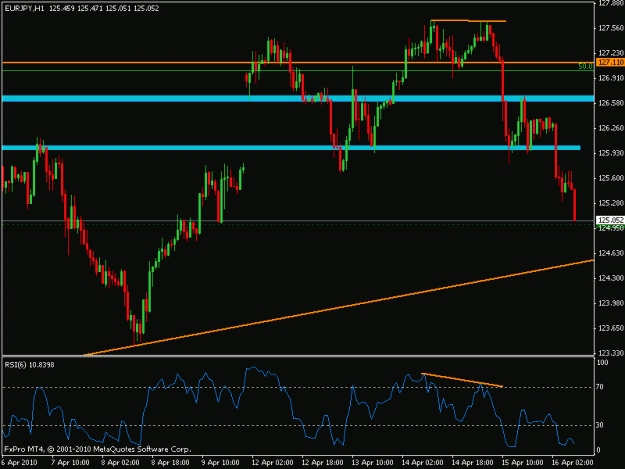625x469 pixels.
Task: Click the 125.600 price scale value
Action: (x=611, y=178)
